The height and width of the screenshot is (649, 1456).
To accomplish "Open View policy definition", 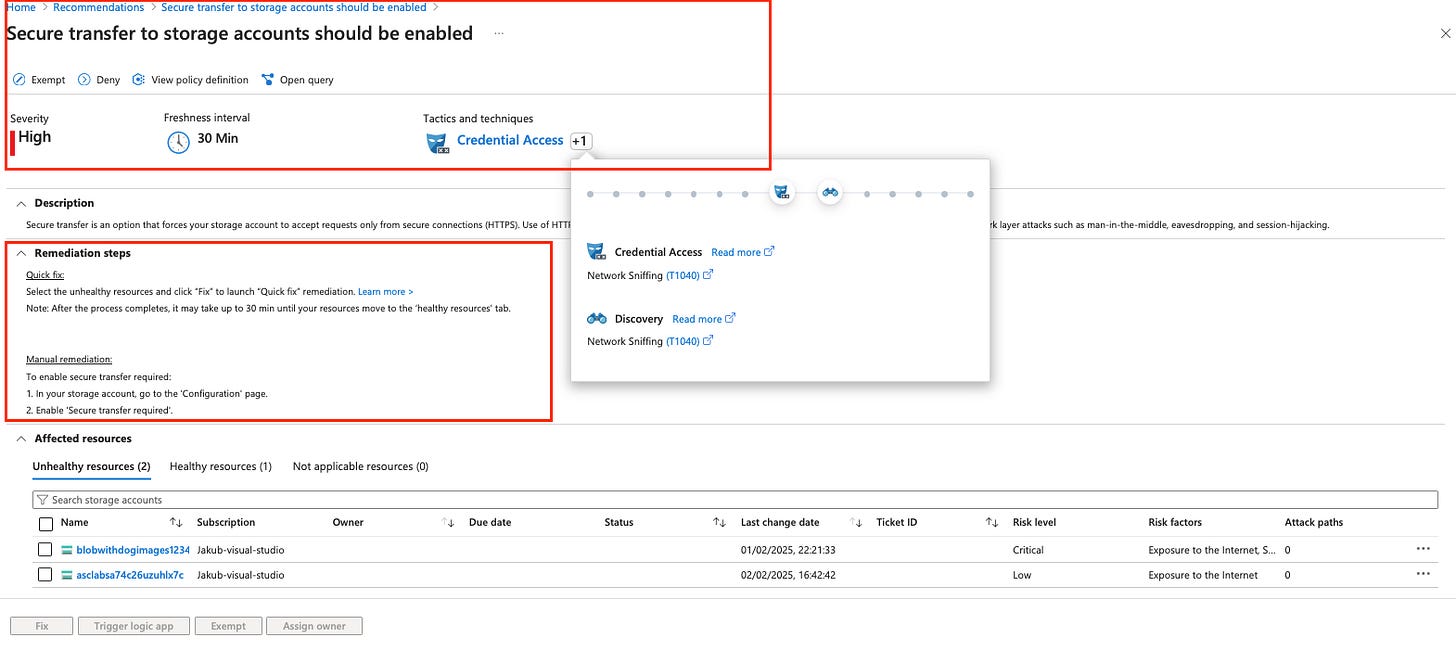I will coord(190,80).
